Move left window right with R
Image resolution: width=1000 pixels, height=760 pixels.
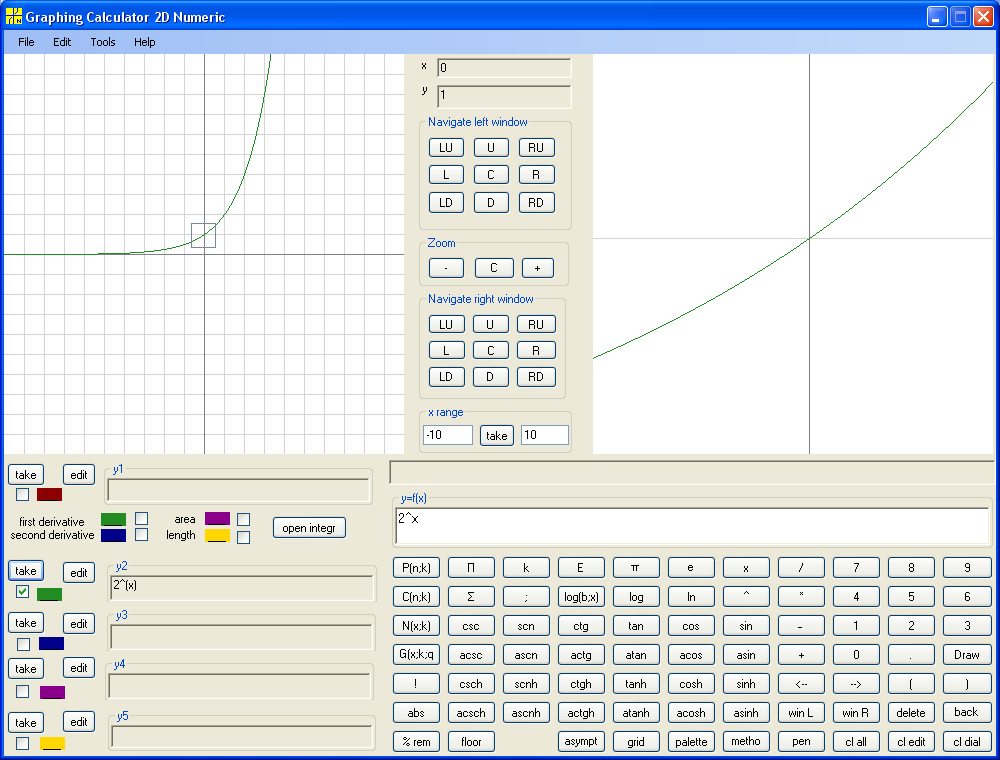click(x=536, y=175)
